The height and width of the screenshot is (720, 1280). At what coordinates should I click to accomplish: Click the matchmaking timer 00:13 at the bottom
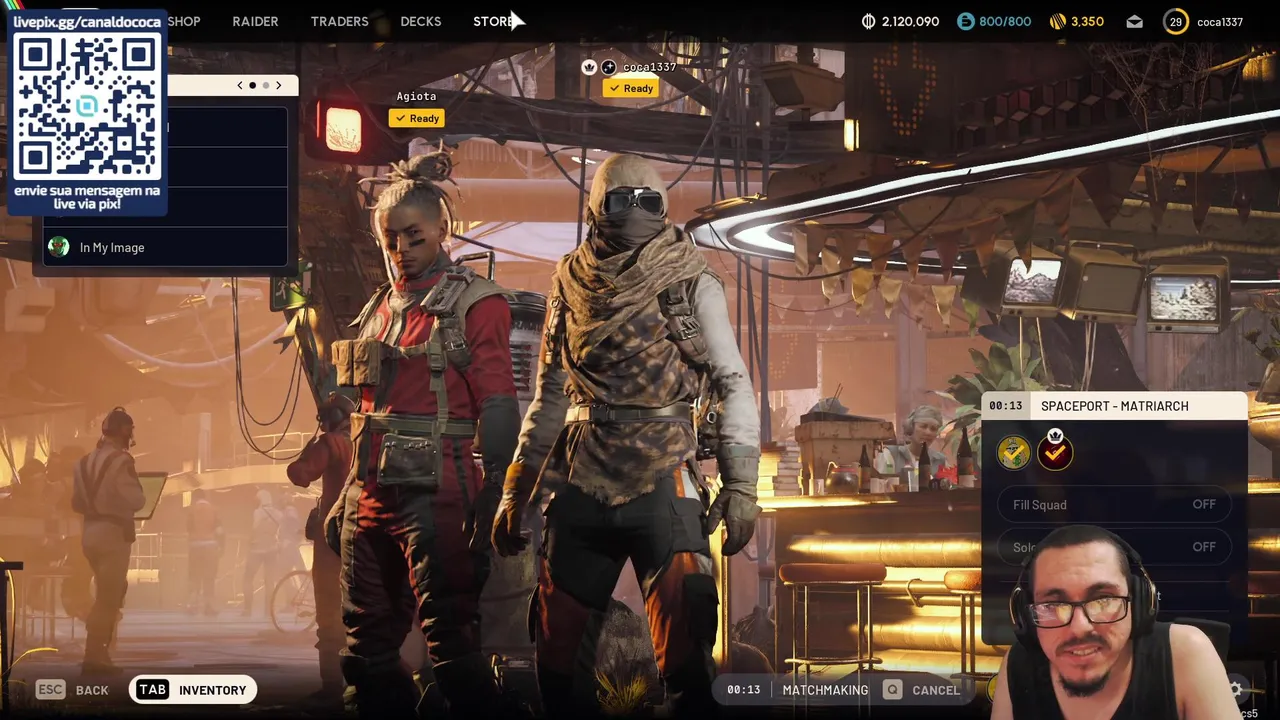pos(743,690)
